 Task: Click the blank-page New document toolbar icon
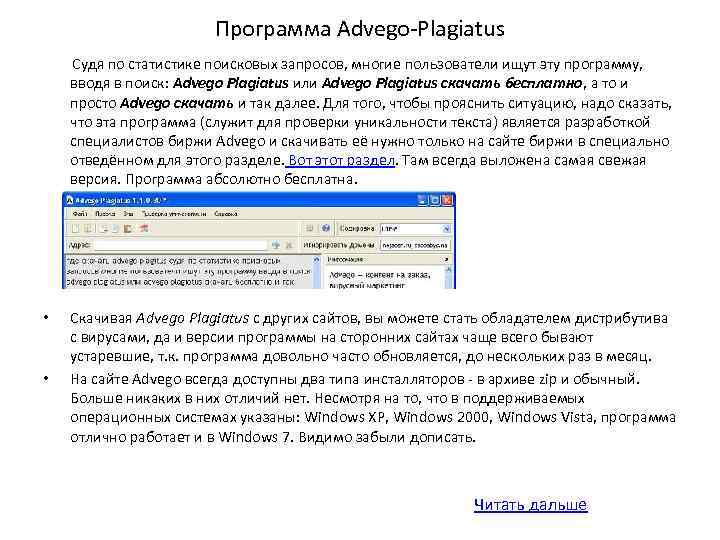coord(76,228)
